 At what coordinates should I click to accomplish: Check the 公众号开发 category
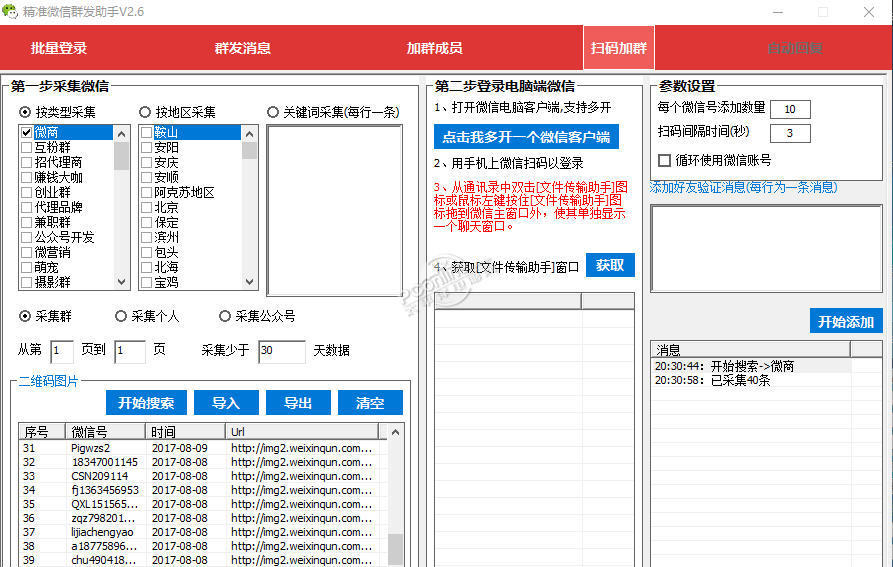[26, 237]
